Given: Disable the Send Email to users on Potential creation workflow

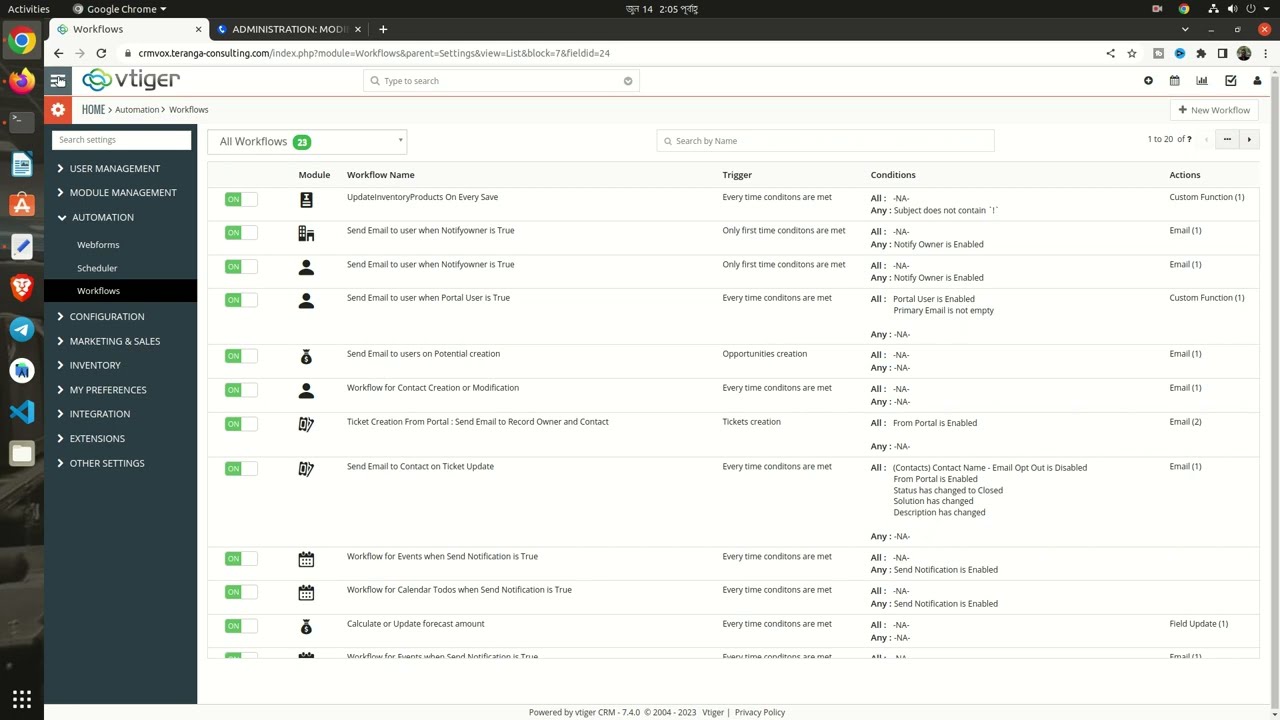Looking at the screenshot, I should 241,356.
